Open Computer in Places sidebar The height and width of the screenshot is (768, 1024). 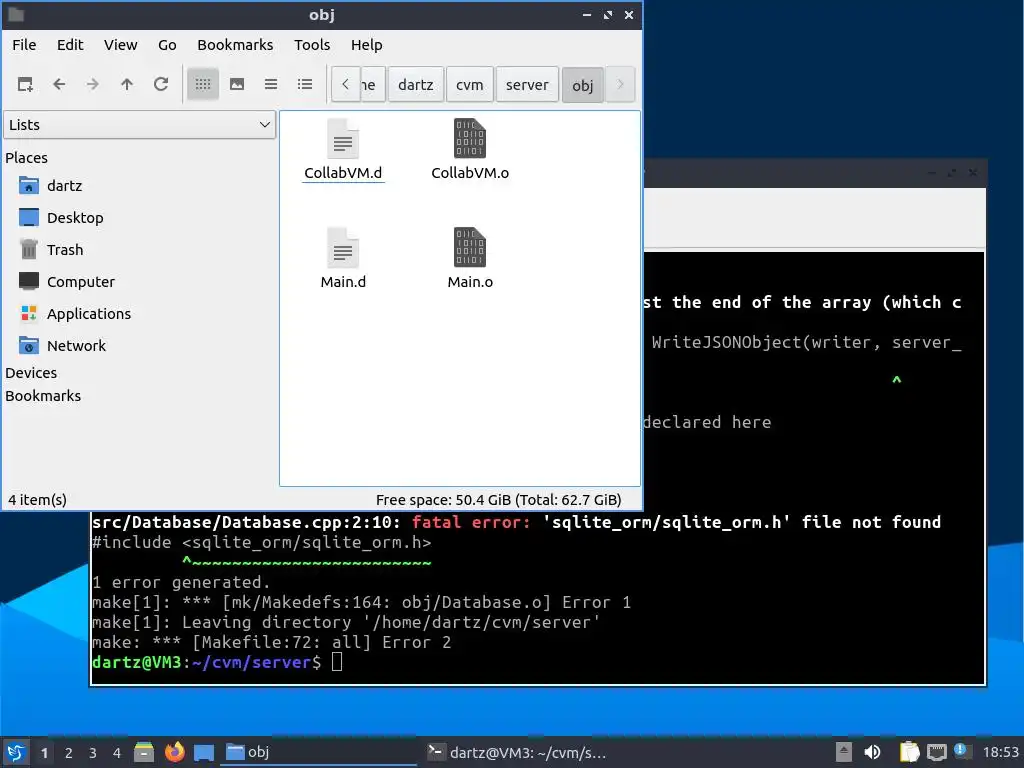80,282
